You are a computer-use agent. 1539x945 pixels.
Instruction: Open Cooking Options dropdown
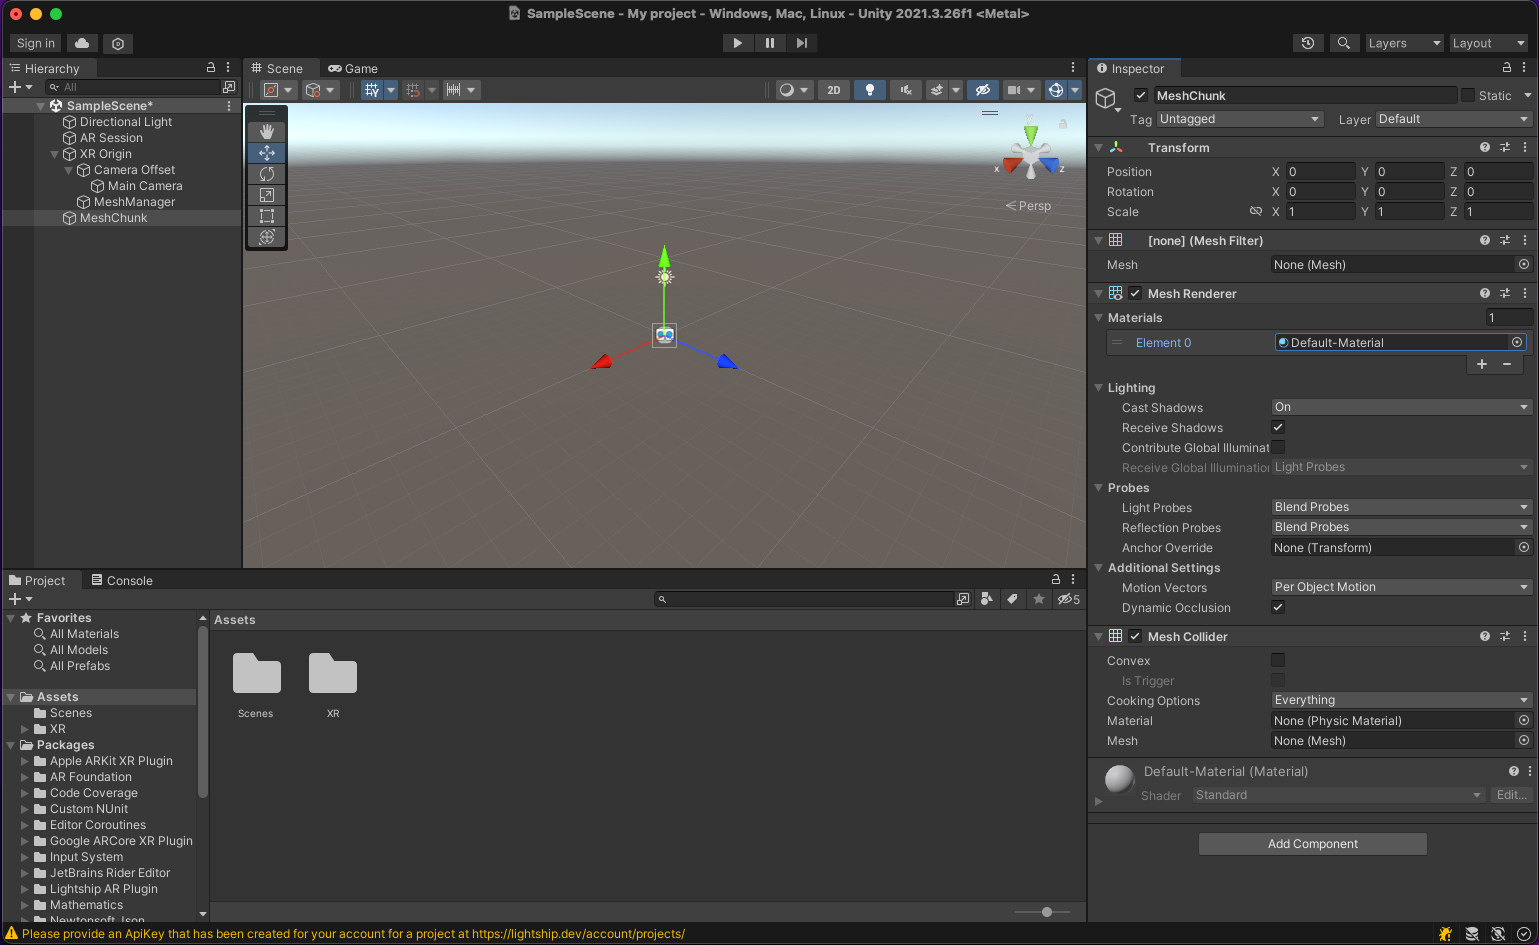click(x=1401, y=700)
